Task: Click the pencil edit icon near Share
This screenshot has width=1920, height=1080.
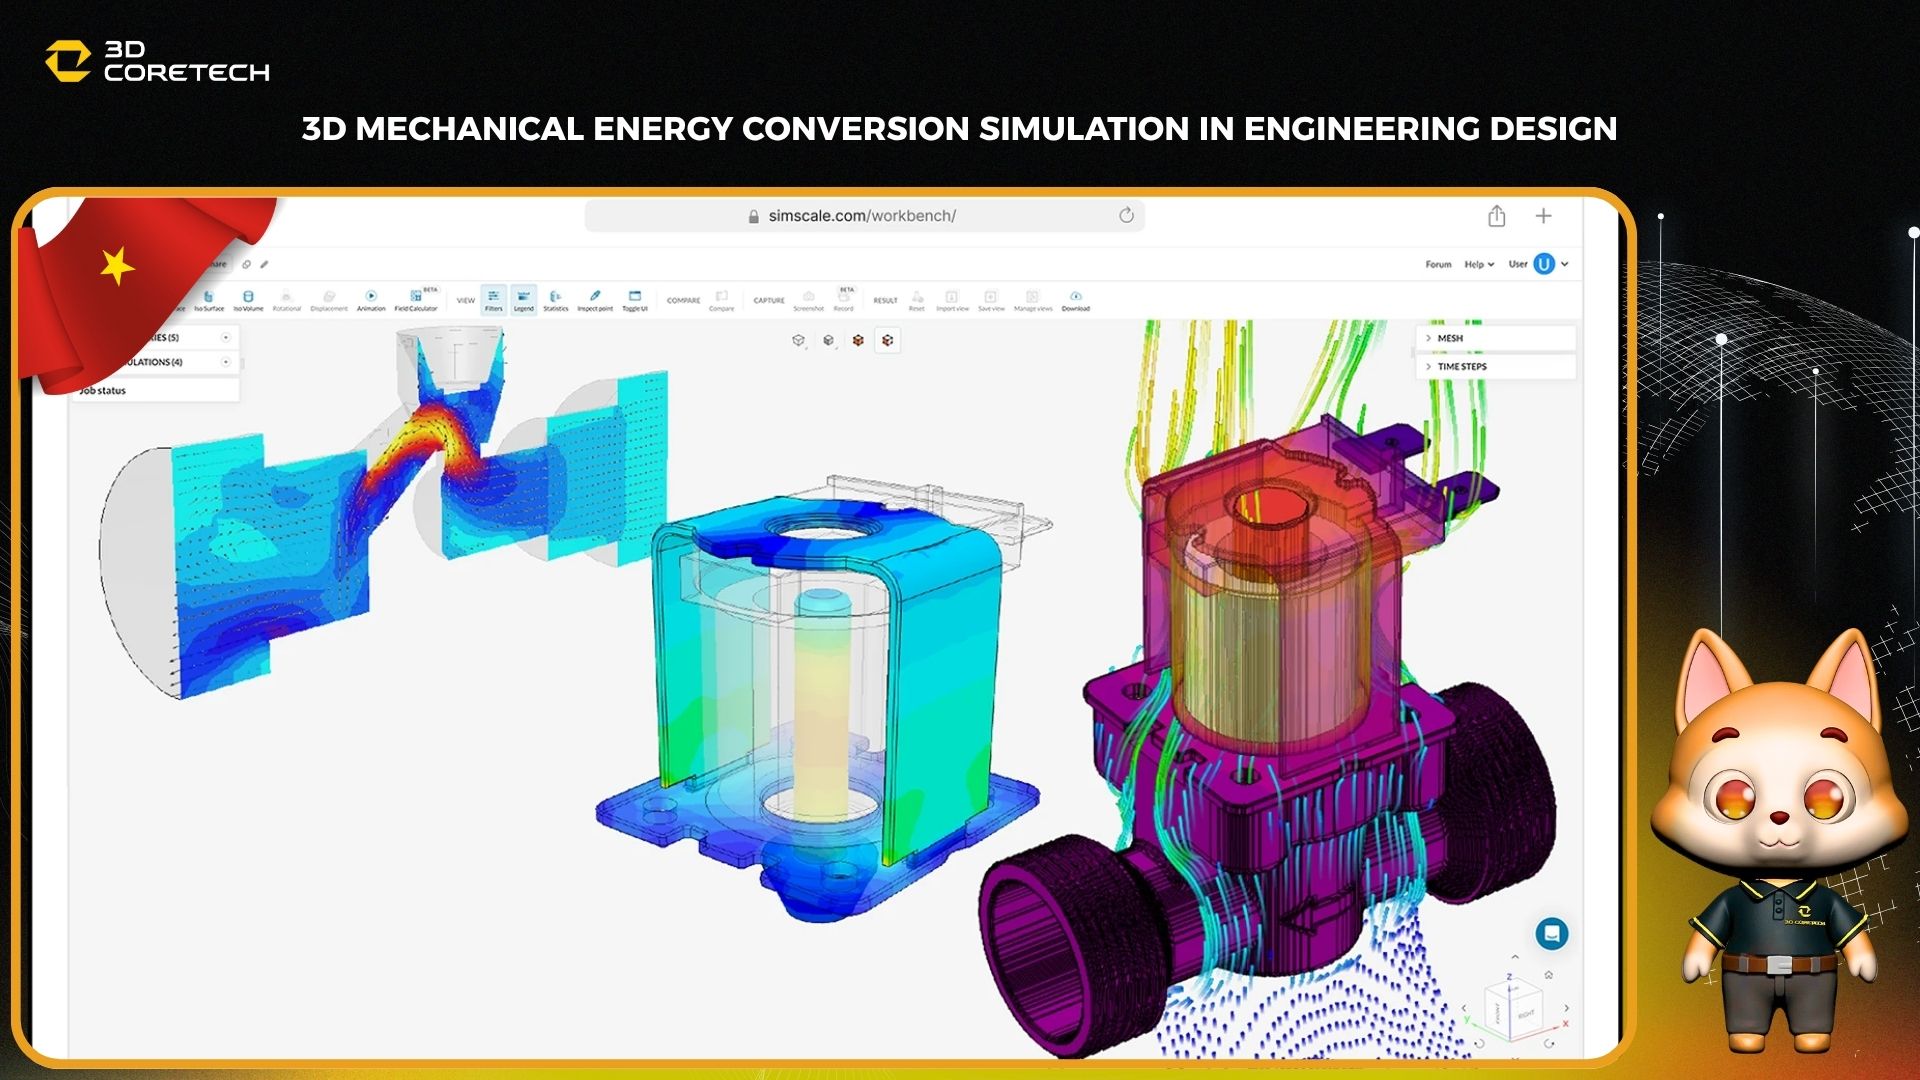Action: tap(264, 265)
